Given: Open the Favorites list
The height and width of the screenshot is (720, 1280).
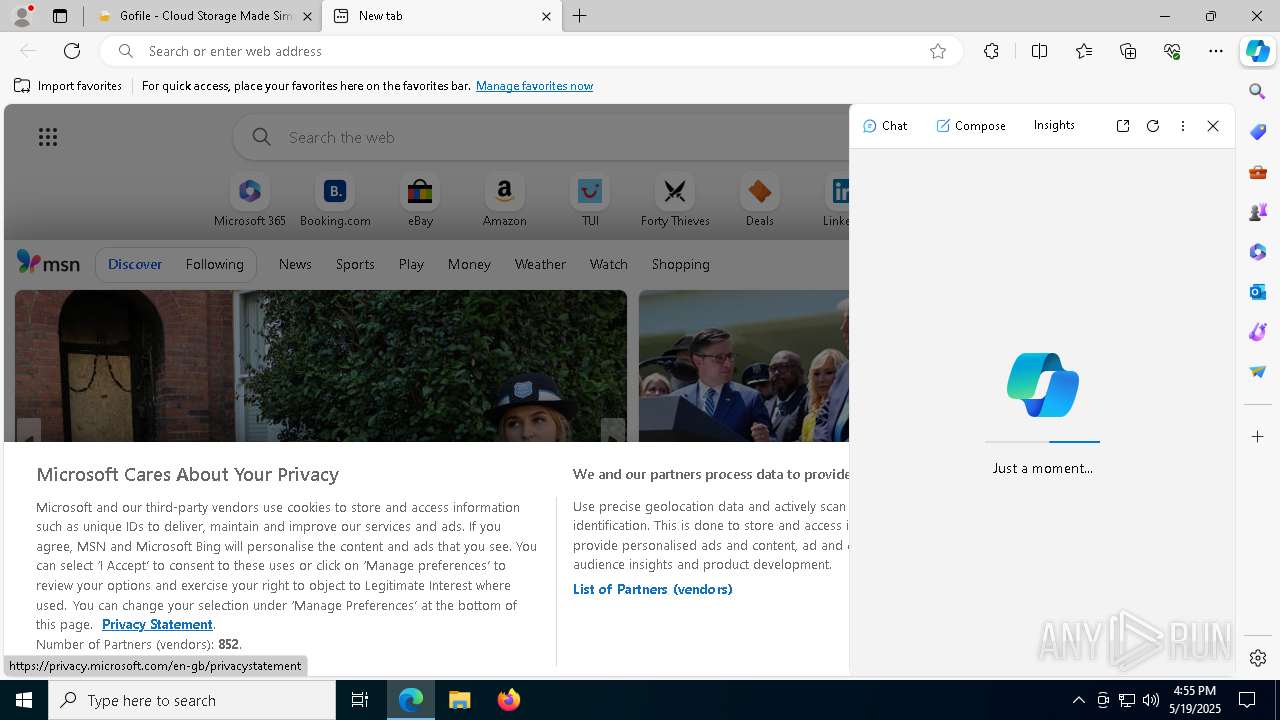Looking at the screenshot, I should 1084,51.
